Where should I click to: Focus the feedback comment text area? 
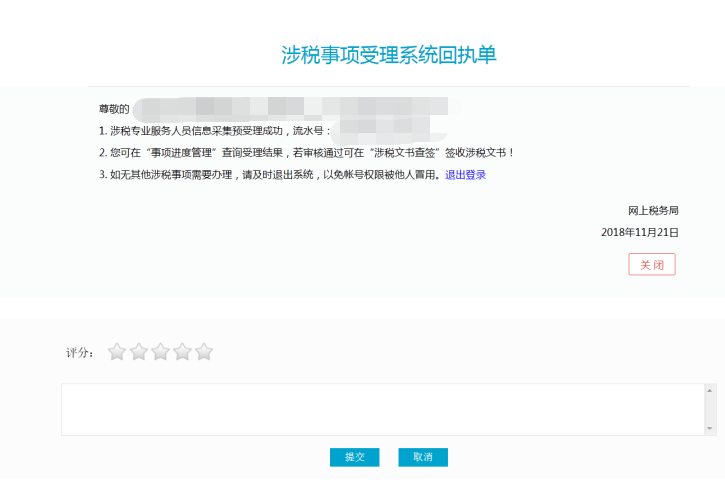tap(383, 409)
